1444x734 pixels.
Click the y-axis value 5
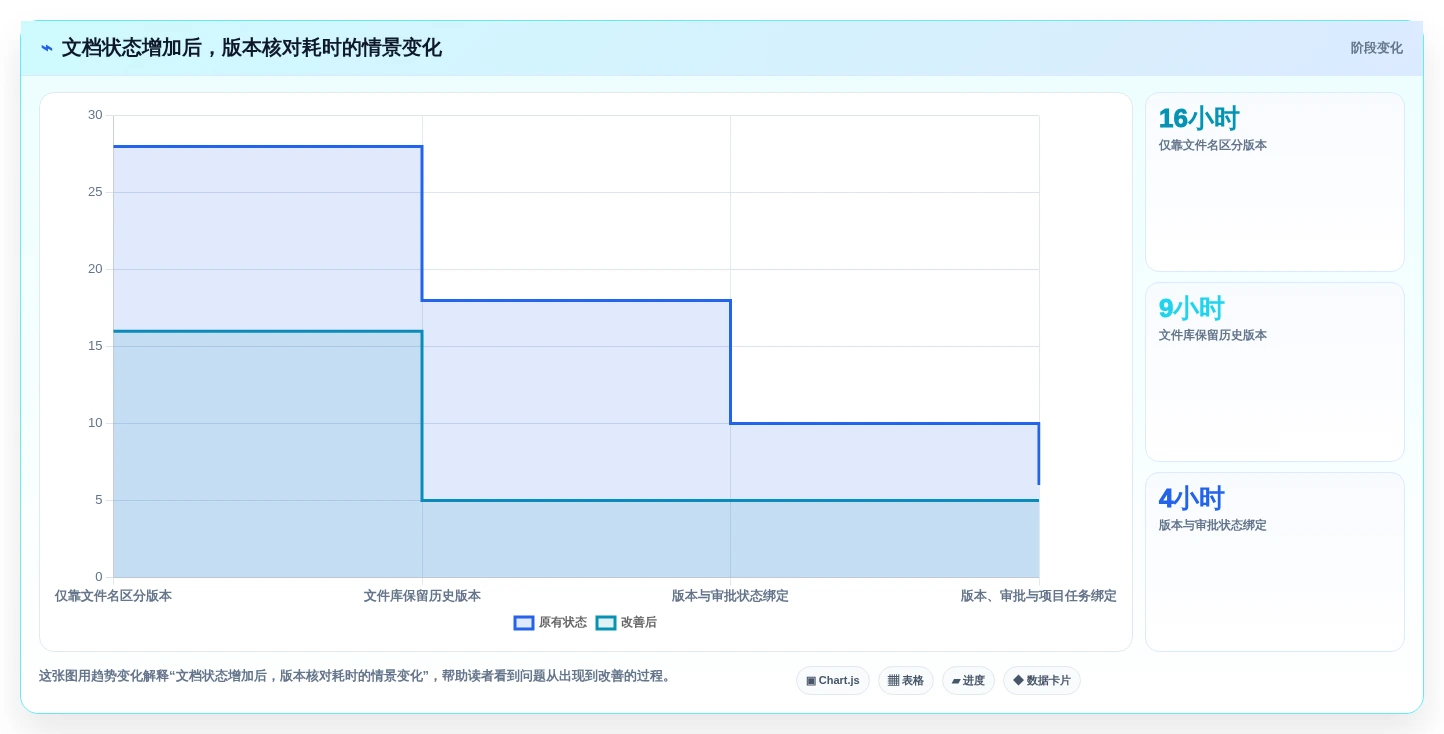[99, 500]
